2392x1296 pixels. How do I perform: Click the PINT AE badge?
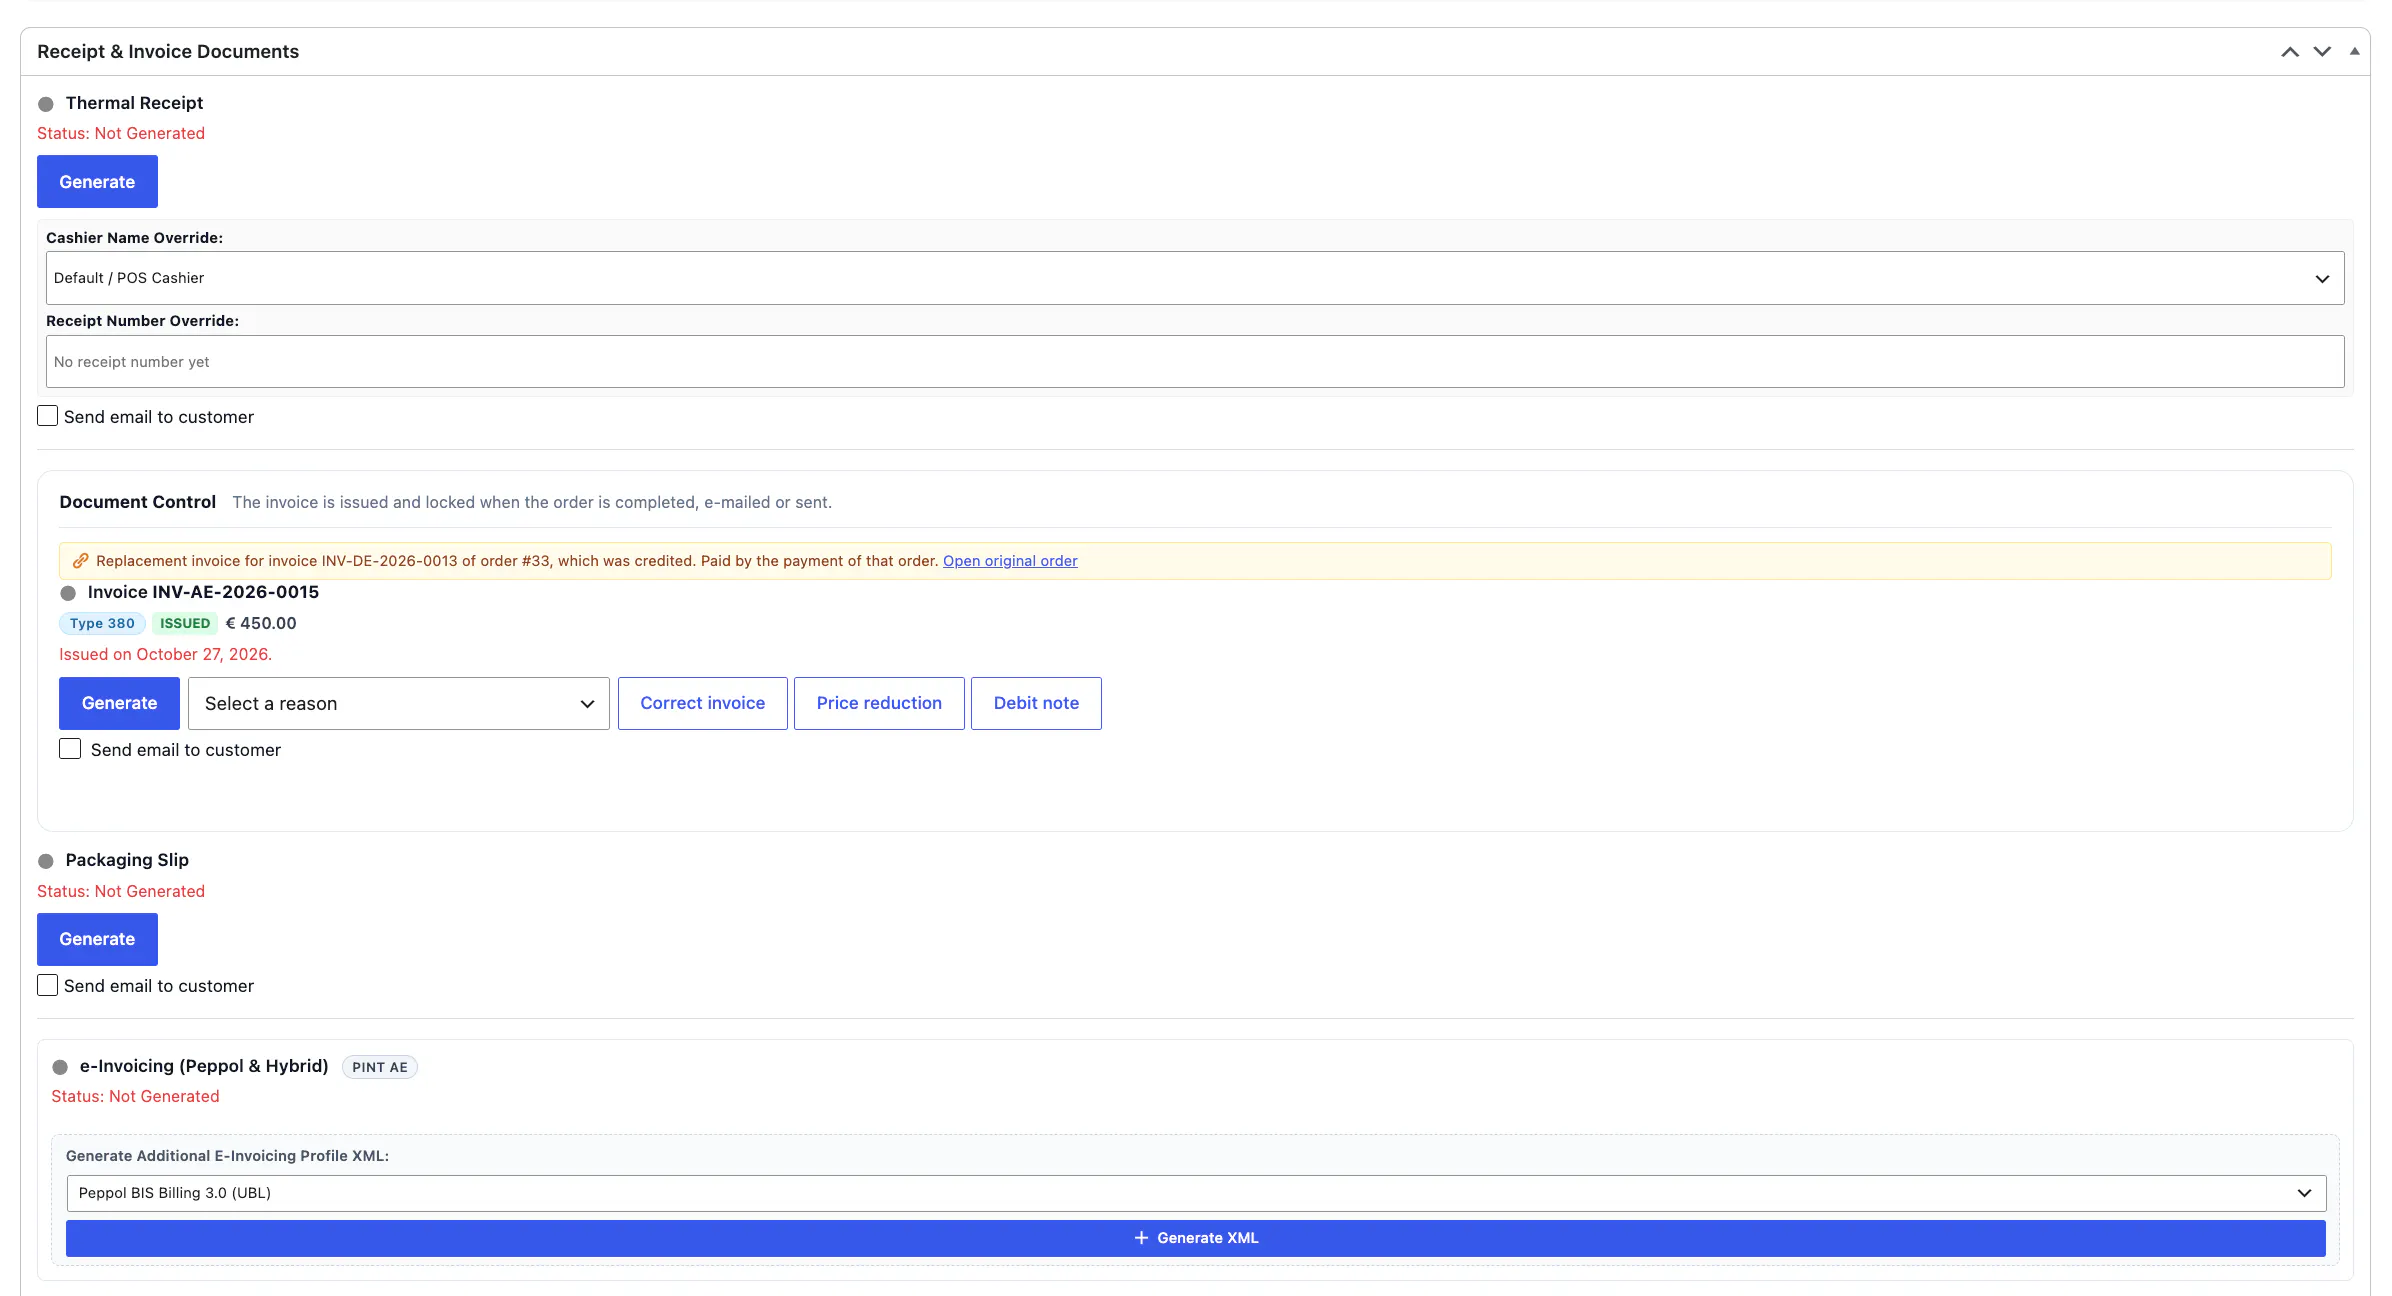380,1067
